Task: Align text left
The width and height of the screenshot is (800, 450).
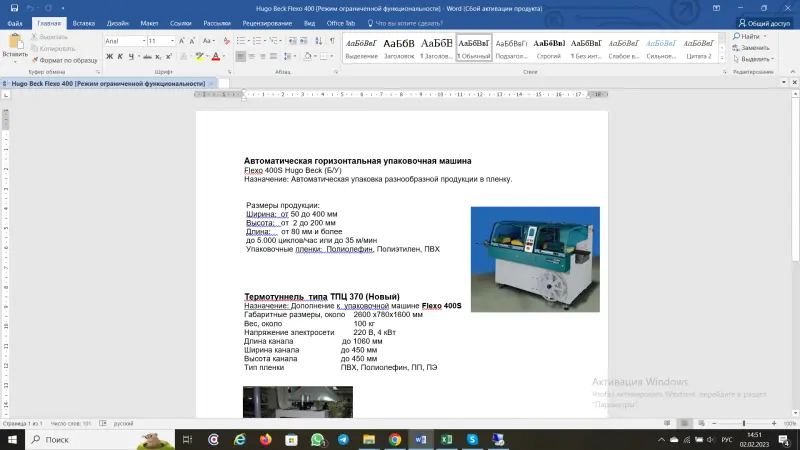Action: point(240,56)
